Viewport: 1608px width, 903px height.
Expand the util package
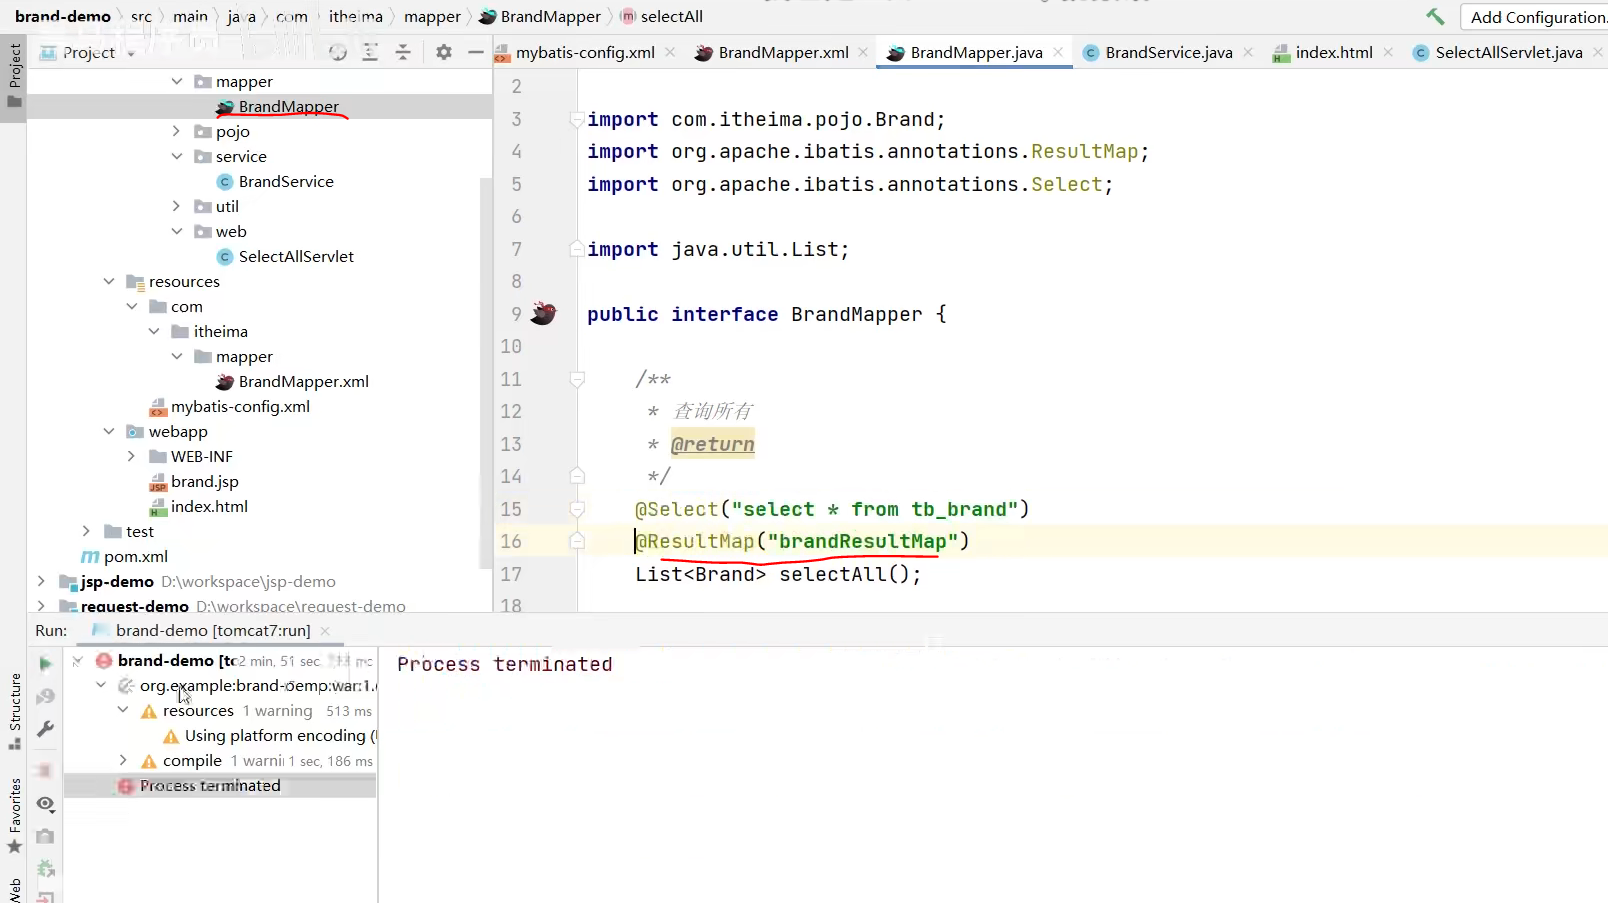click(x=177, y=206)
